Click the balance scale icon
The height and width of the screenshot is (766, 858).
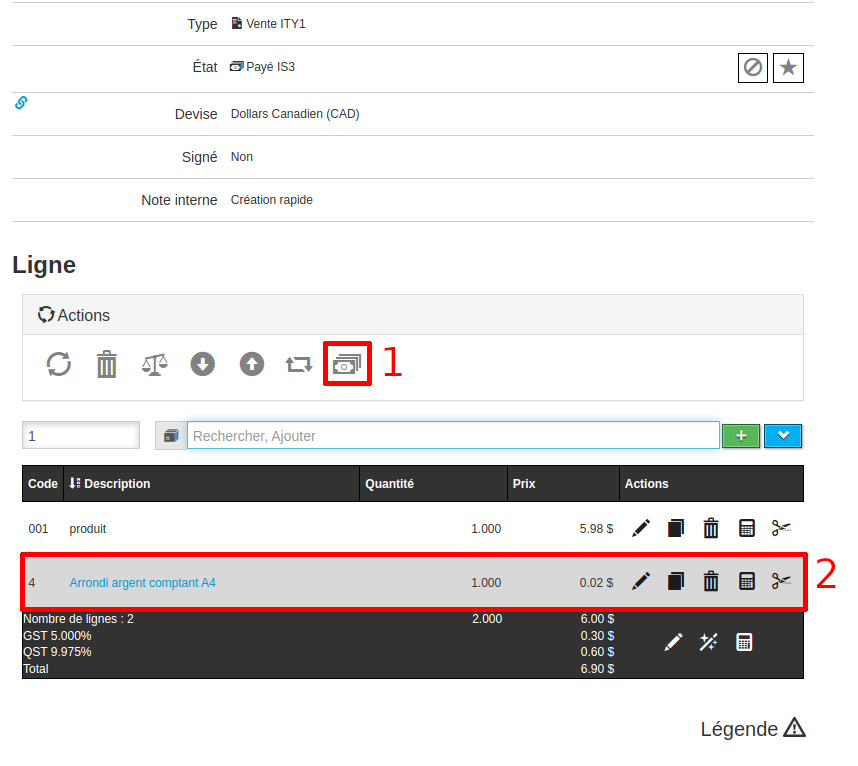pos(155,364)
